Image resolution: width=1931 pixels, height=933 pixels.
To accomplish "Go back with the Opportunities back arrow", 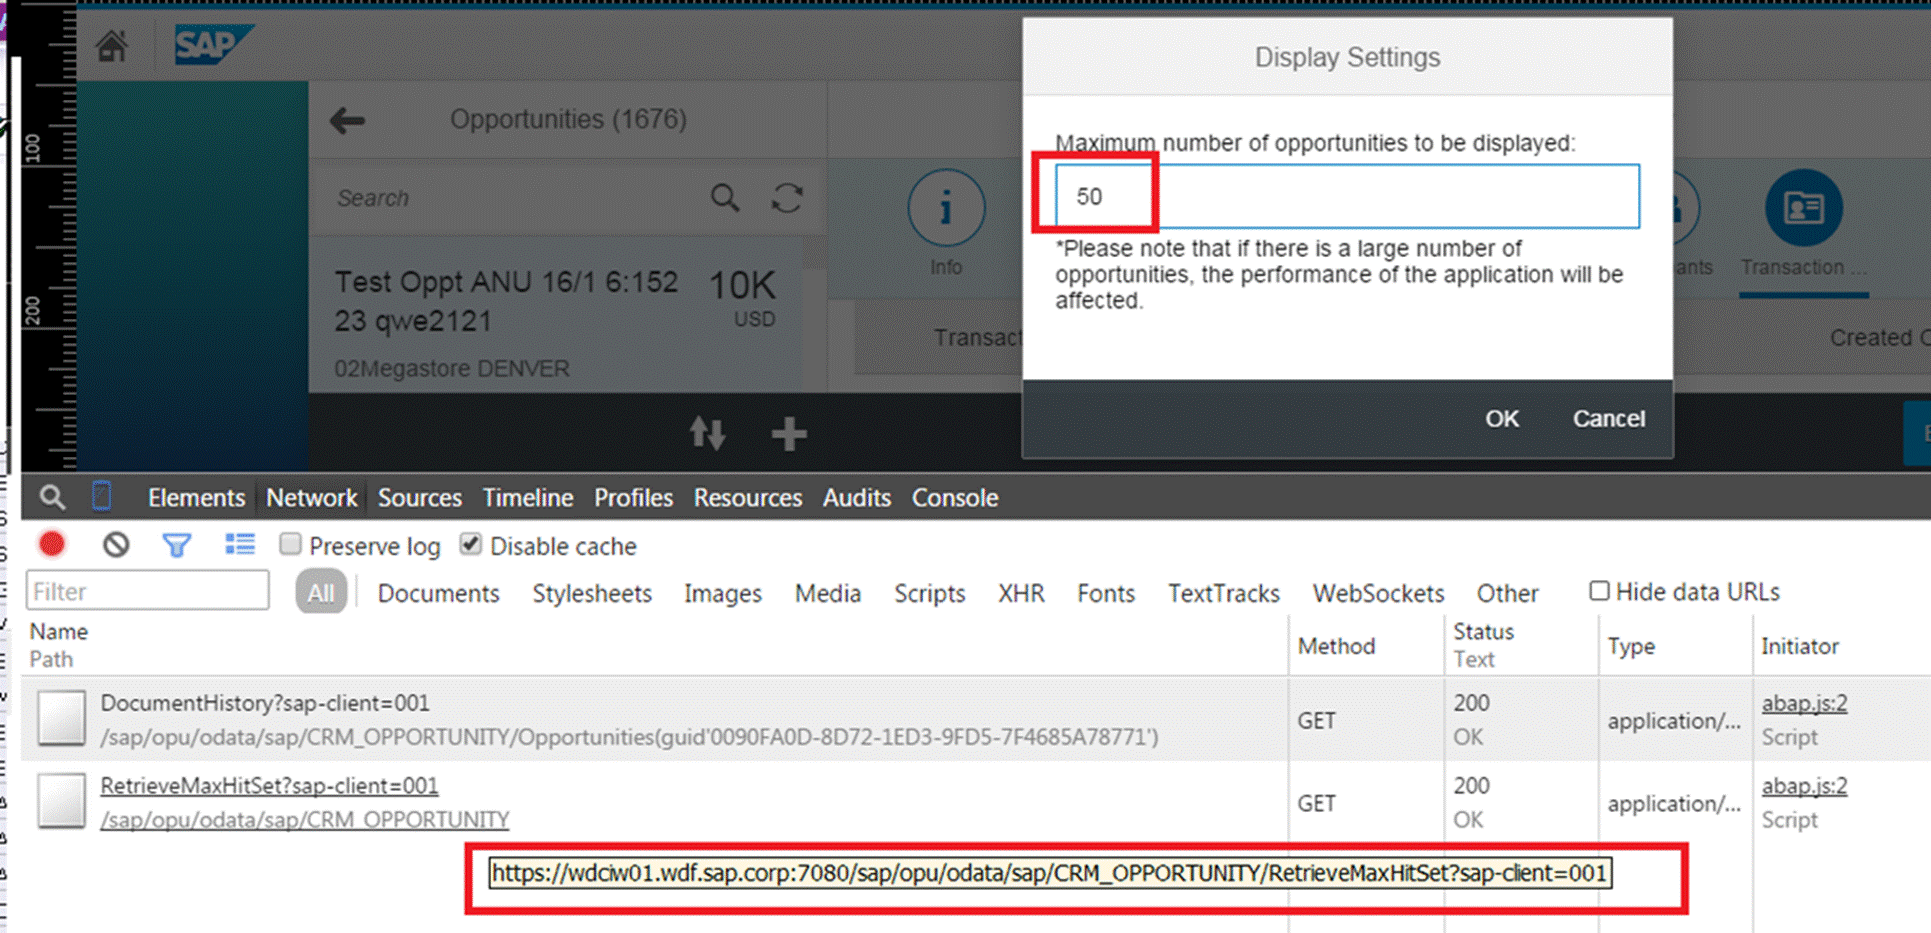I will [347, 121].
